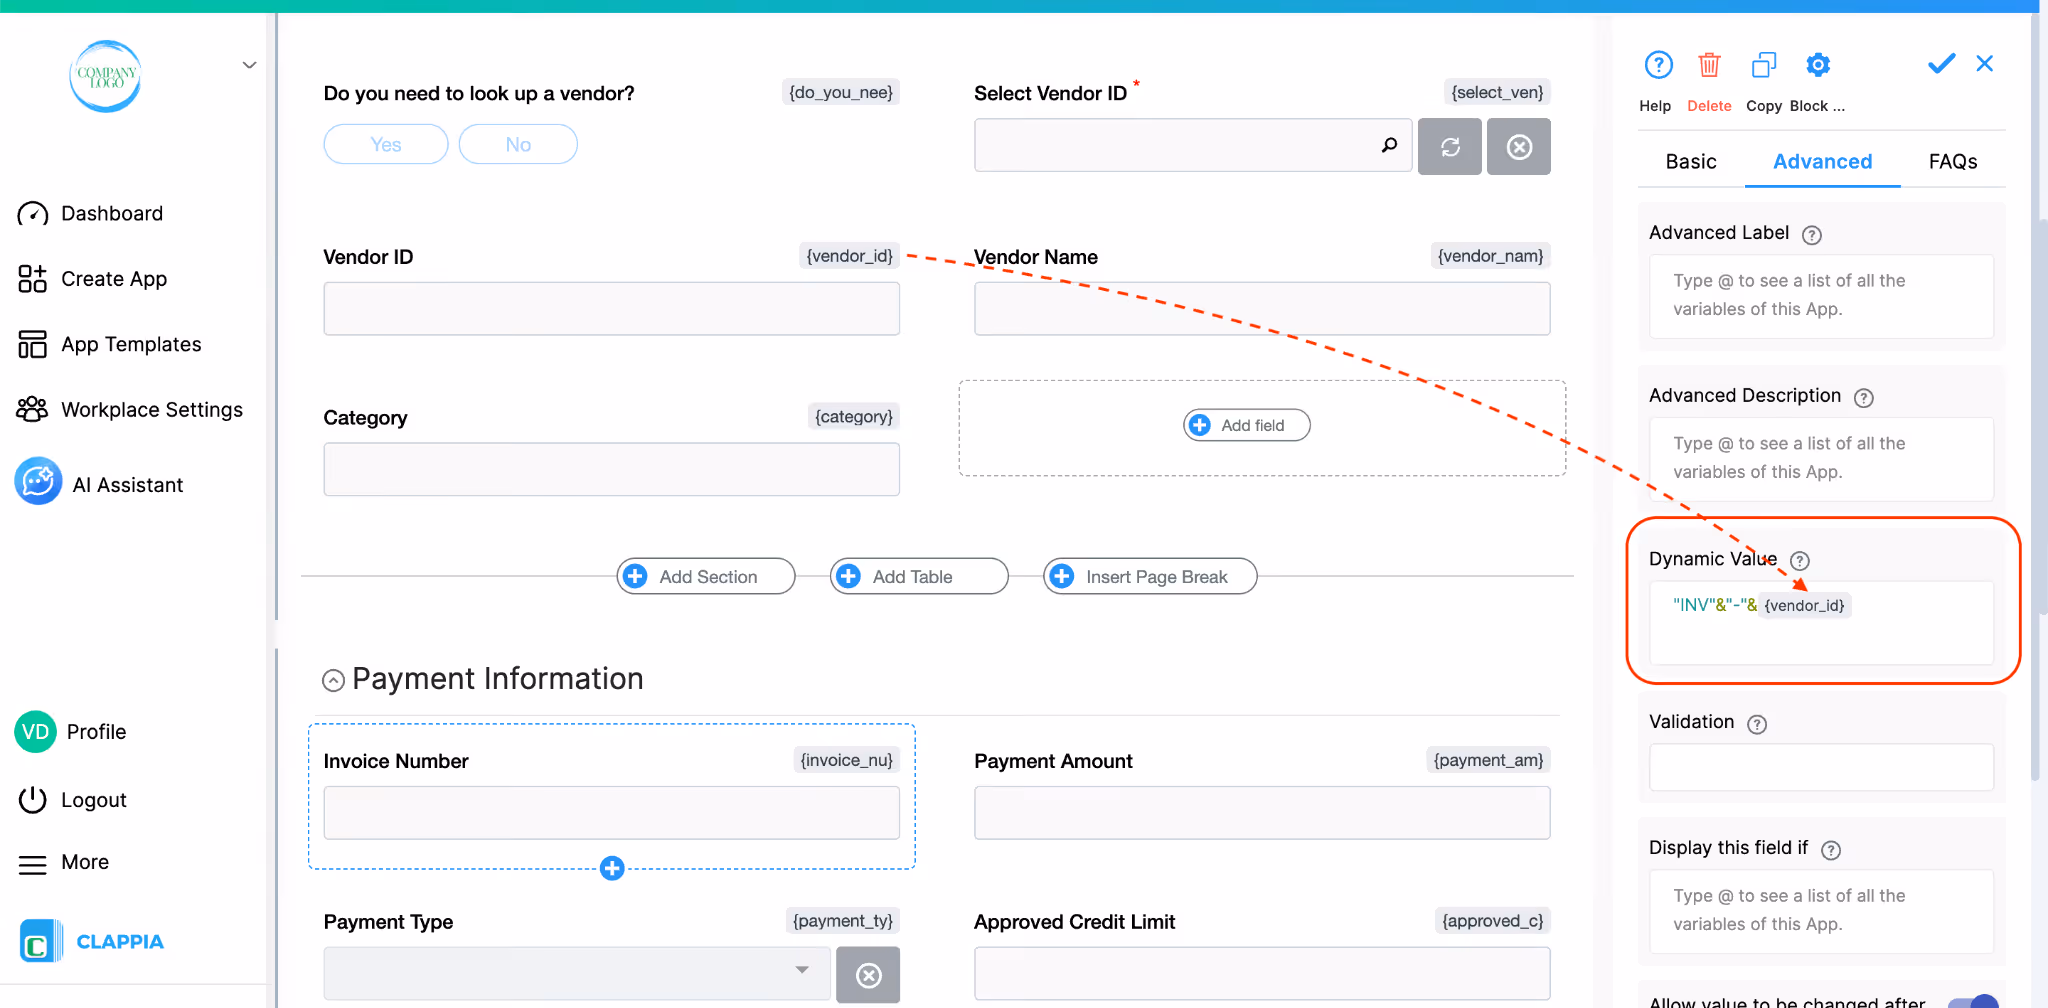Viewport: 2048px width, 1008px height.
Task: Click the search icon in Select Vendor ID
Action: coord(1389,145)
